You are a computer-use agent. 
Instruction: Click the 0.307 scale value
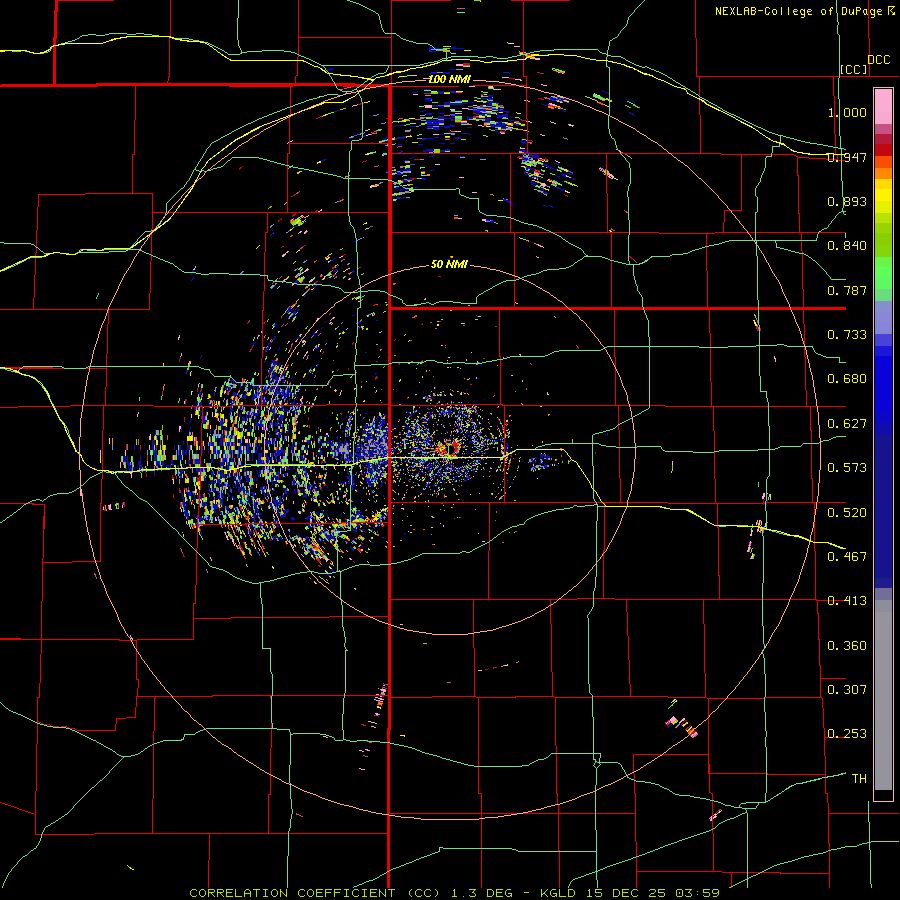click(x=847, y=689)
